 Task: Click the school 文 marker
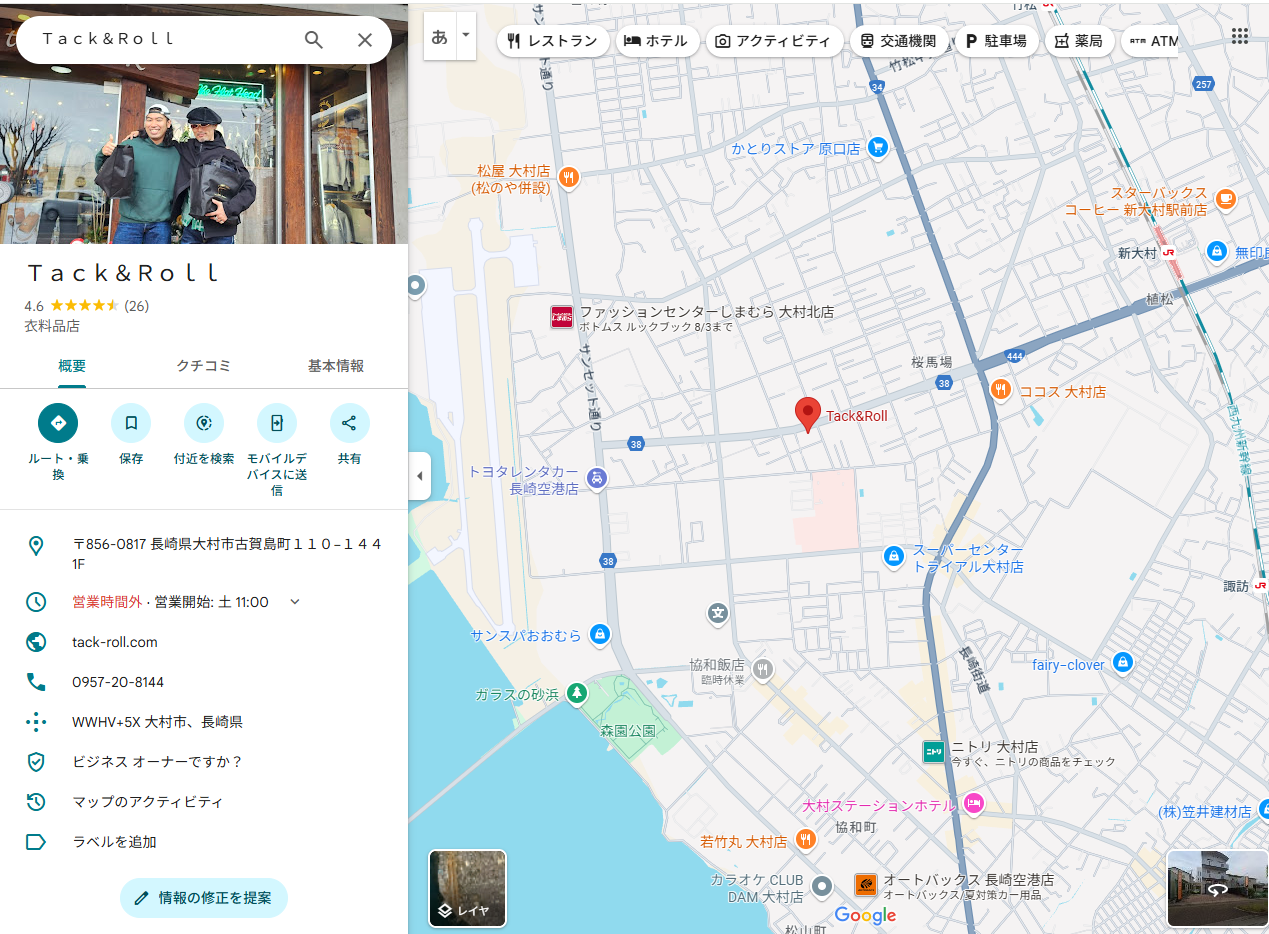pyautogui.click(x=717, y=613)
